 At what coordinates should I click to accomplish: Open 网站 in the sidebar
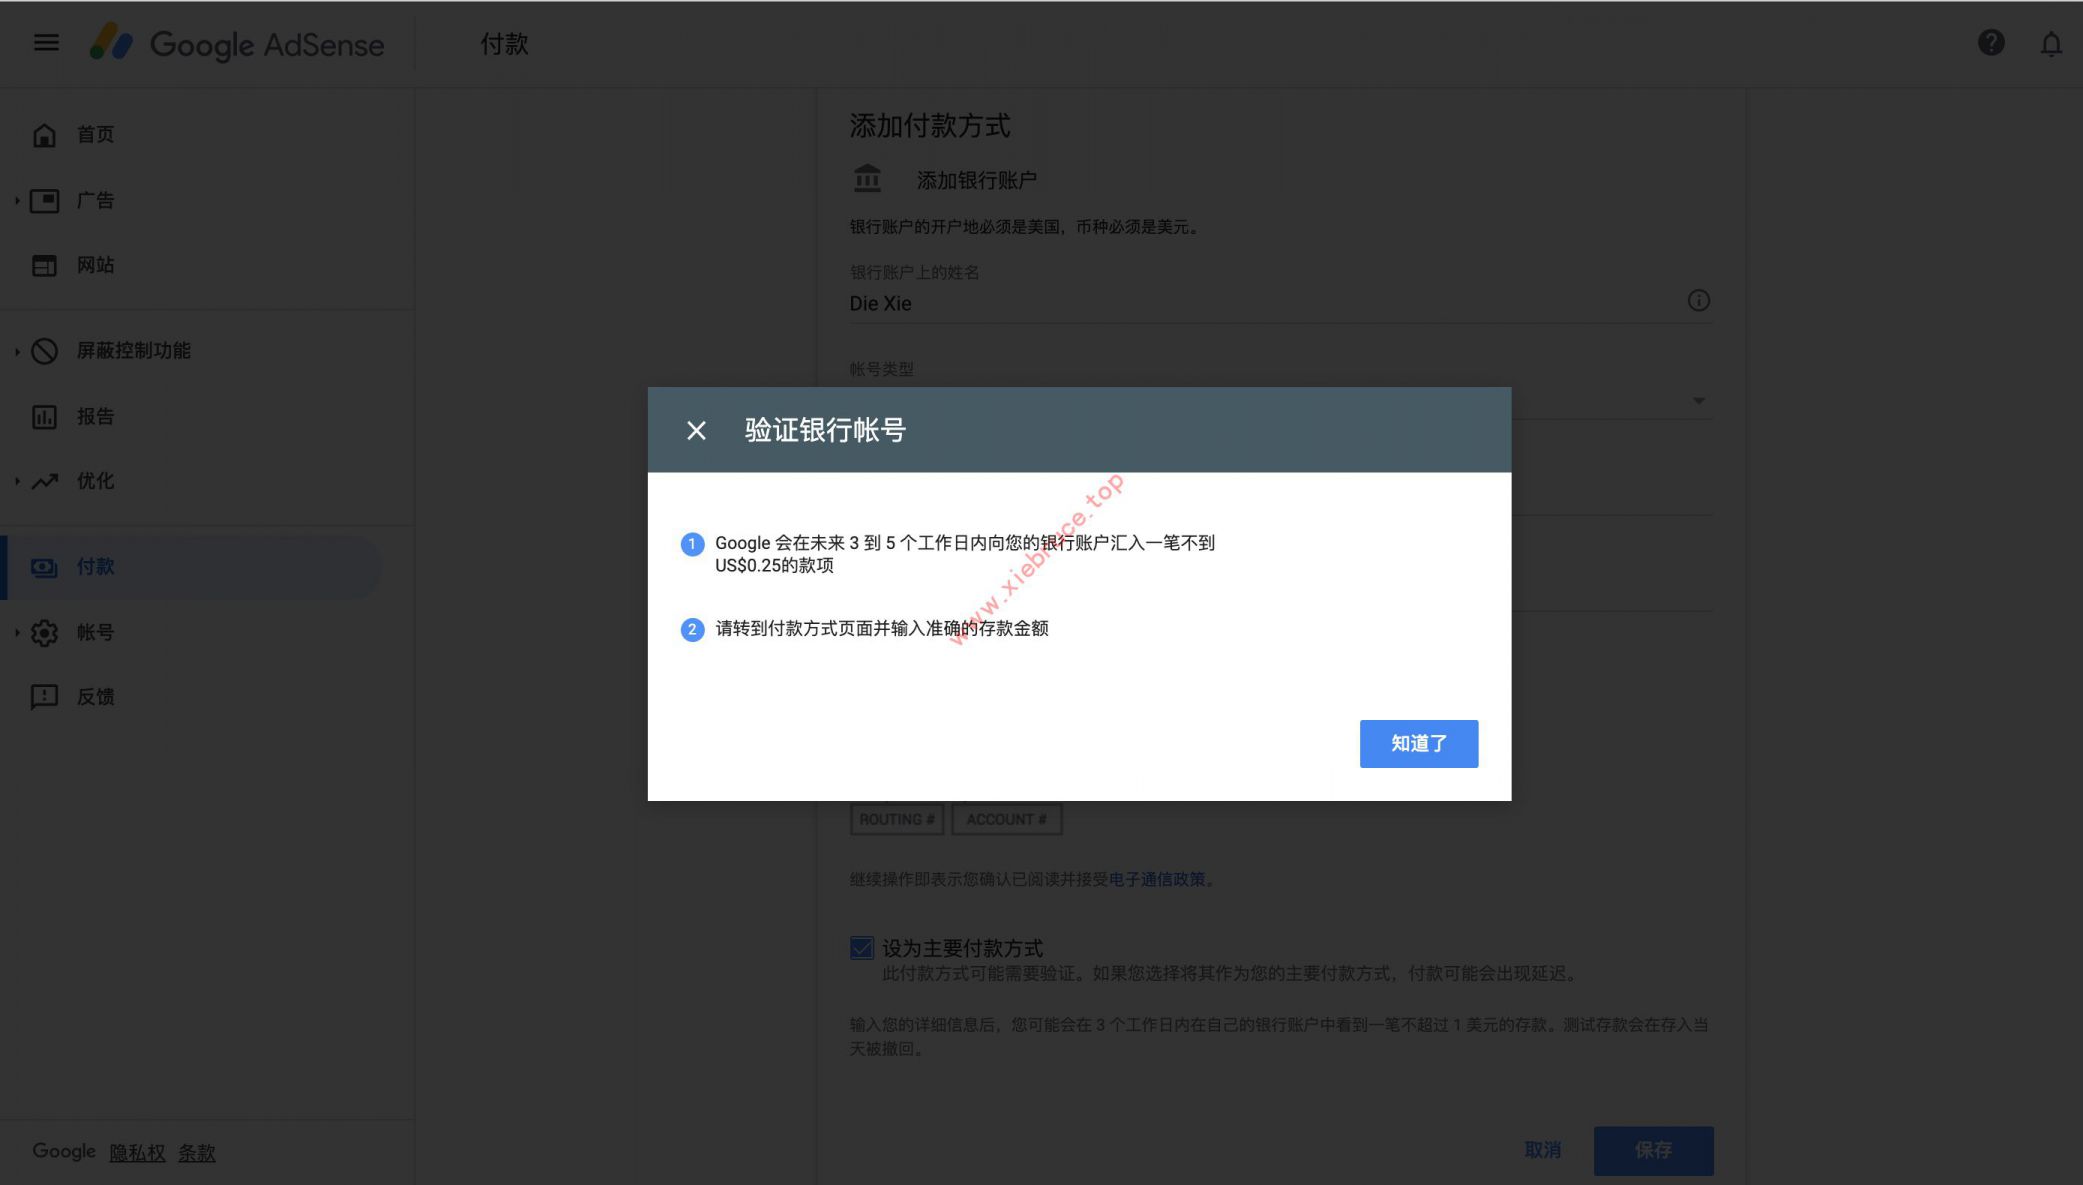(x=96, y=266)
